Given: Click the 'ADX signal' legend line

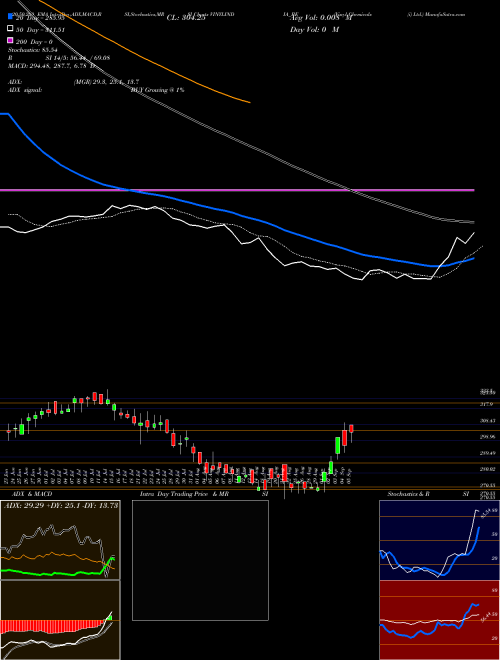Looking at the screenshot, I should point(96,90).
